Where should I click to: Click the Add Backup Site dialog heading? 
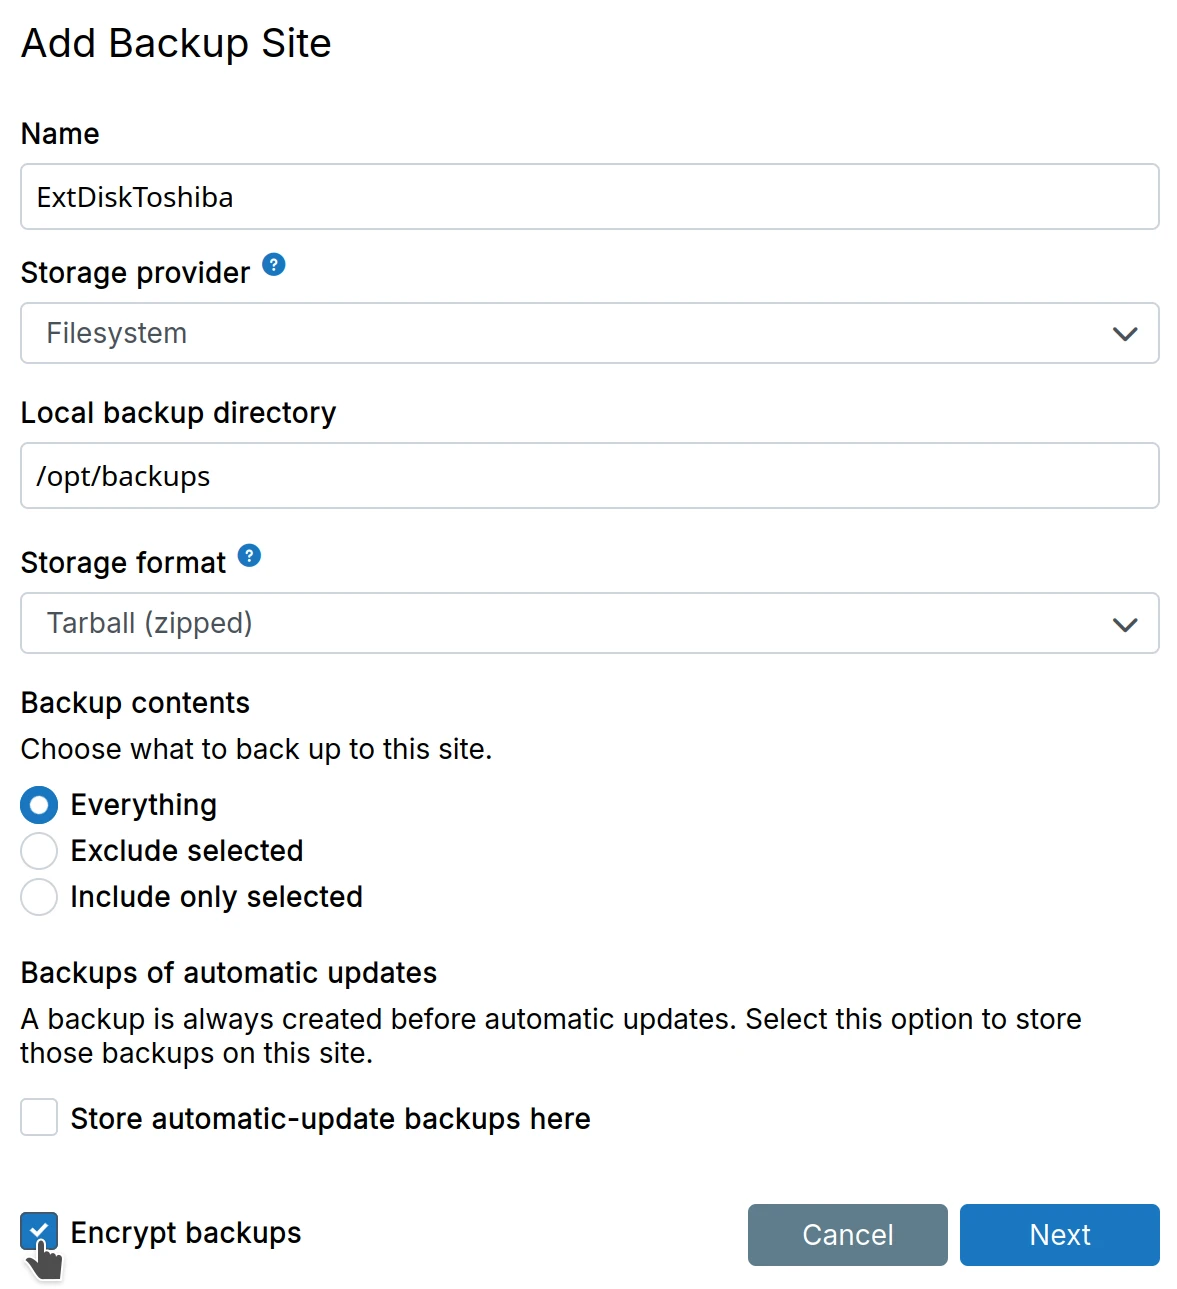(x=176, y=44)
